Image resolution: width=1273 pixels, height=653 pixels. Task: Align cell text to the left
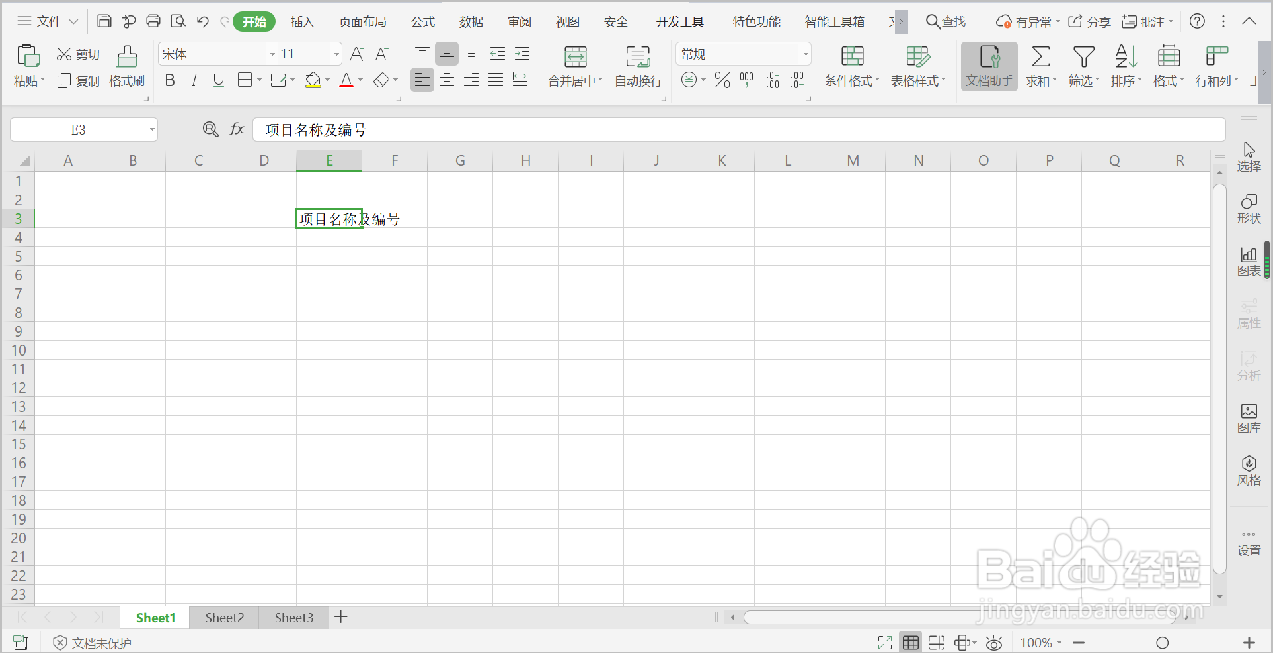pyautogui.click(x=423, y=80)
